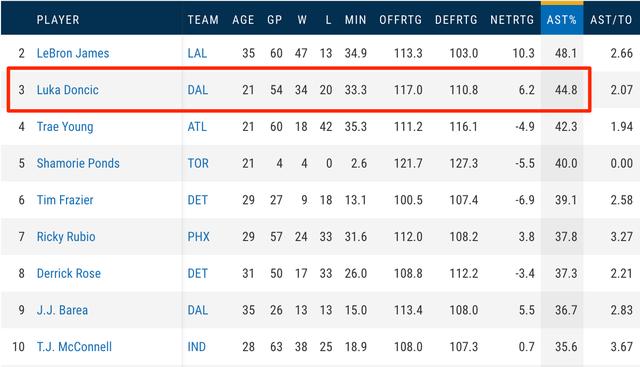640x367 pixels.
Task: Open Luka Doncic player profile
Action: pos(68,90)
